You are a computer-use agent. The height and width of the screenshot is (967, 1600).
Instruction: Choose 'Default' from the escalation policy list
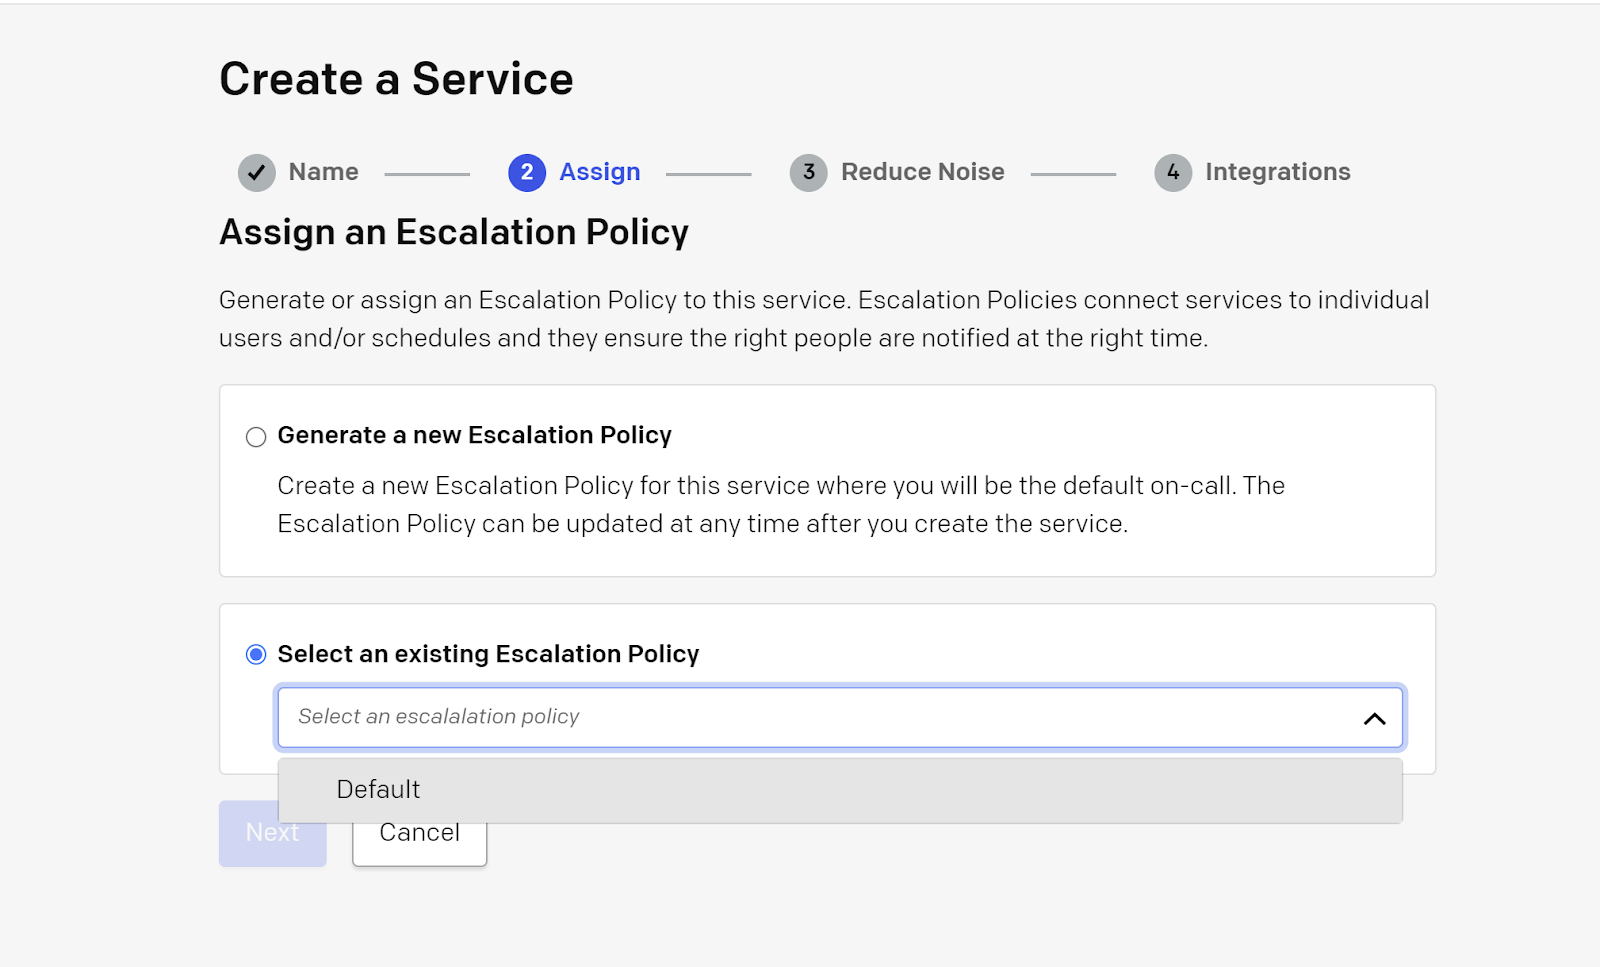(x=379, y=789)
